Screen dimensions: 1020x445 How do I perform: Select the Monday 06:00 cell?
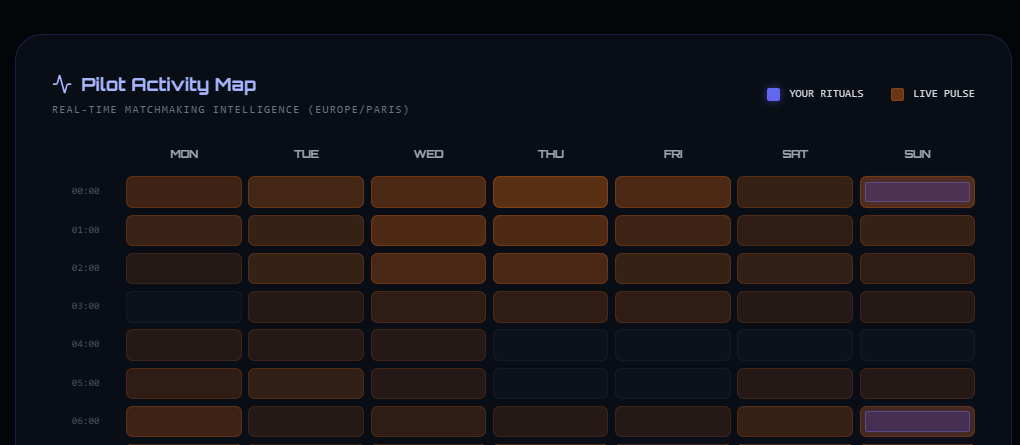(x=184, y=422)
